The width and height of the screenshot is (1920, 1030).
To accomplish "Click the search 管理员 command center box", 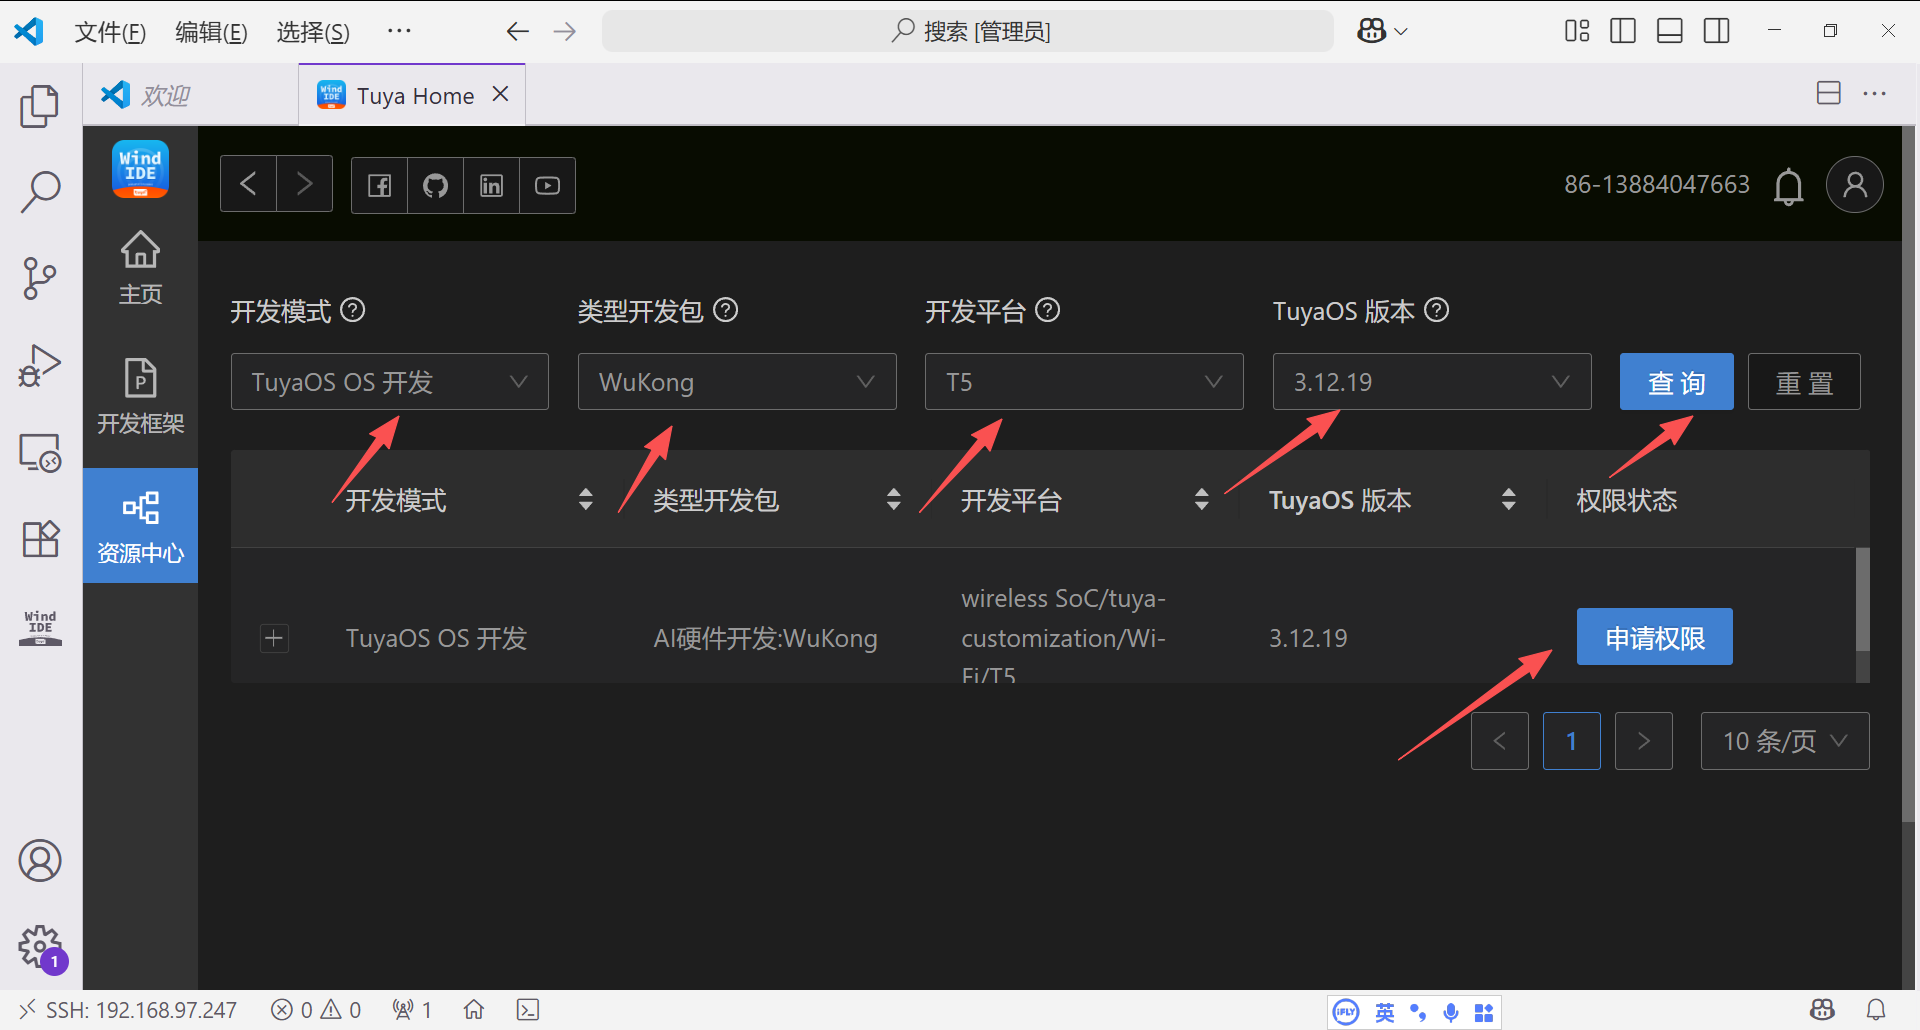I will coord(968,31).
